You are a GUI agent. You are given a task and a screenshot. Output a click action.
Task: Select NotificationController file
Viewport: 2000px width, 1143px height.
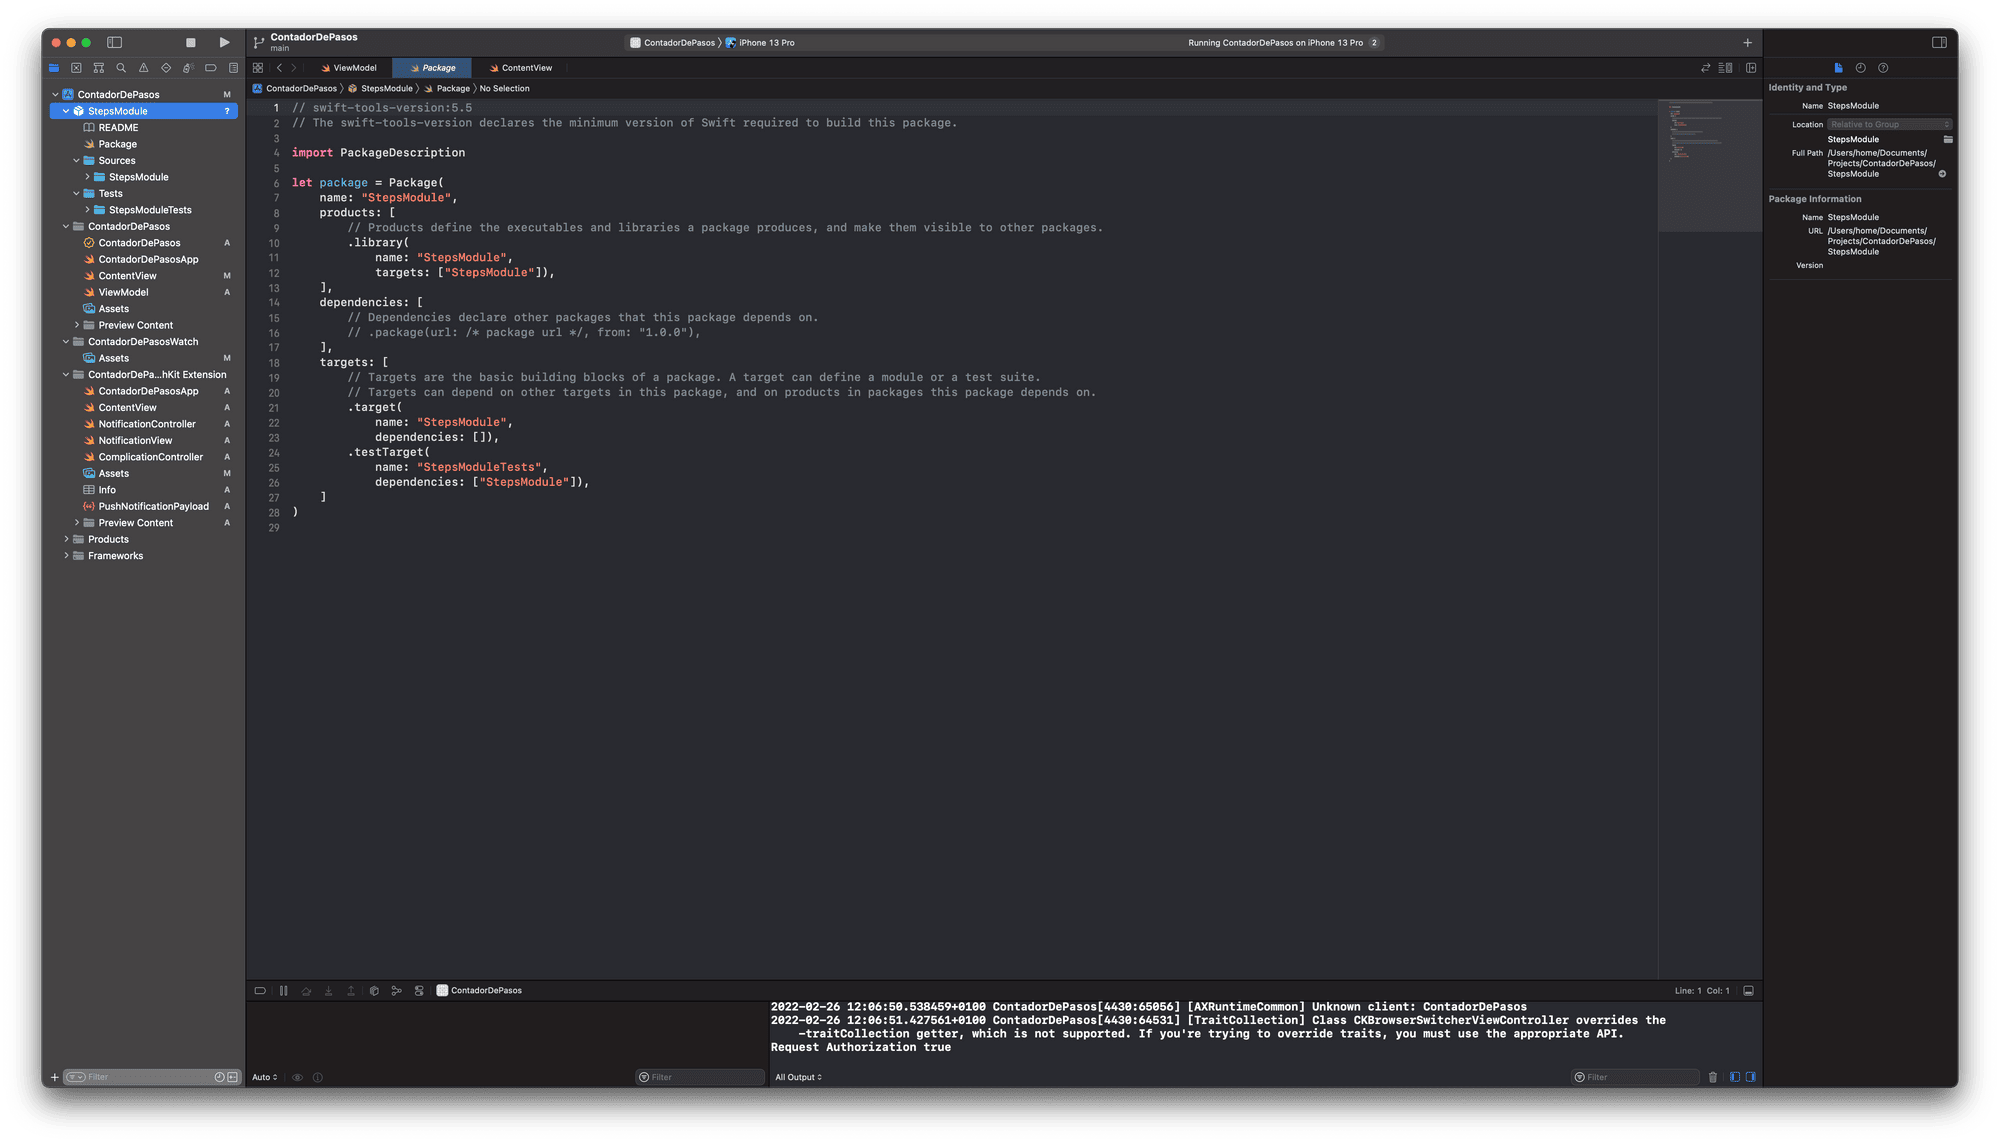[x=147, y=424]
